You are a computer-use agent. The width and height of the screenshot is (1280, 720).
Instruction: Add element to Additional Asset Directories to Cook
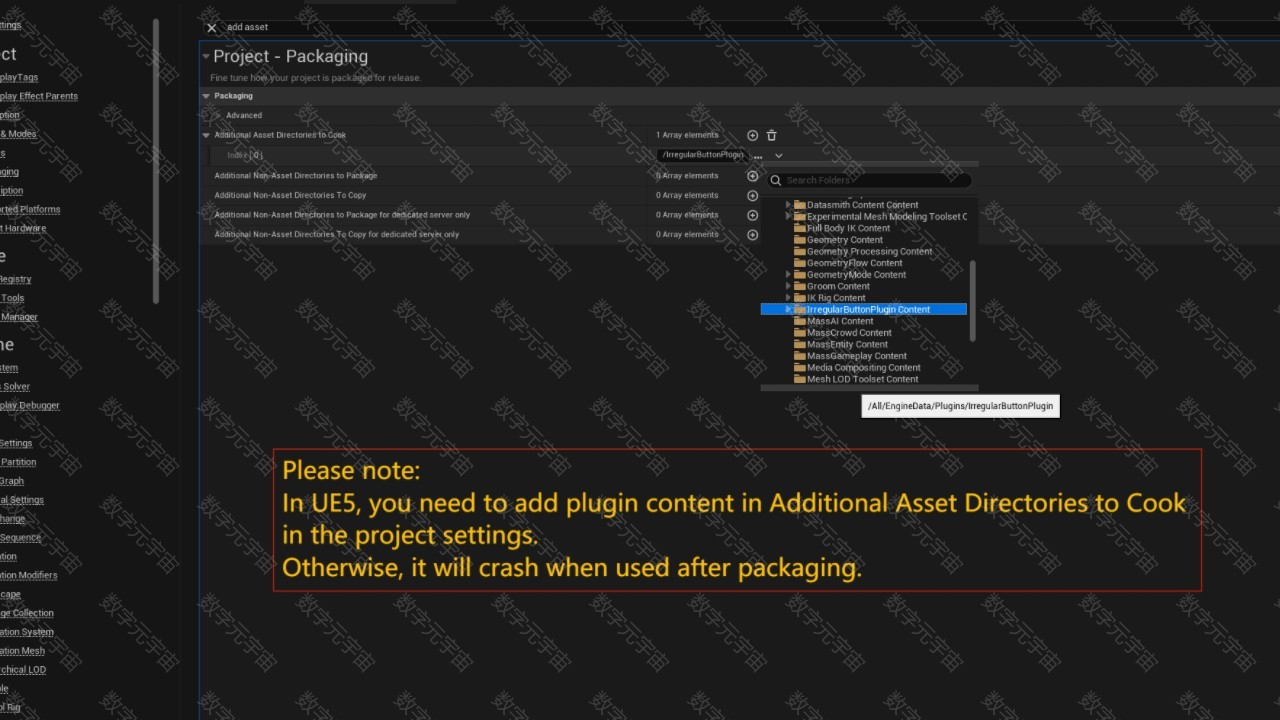point(753,135)
